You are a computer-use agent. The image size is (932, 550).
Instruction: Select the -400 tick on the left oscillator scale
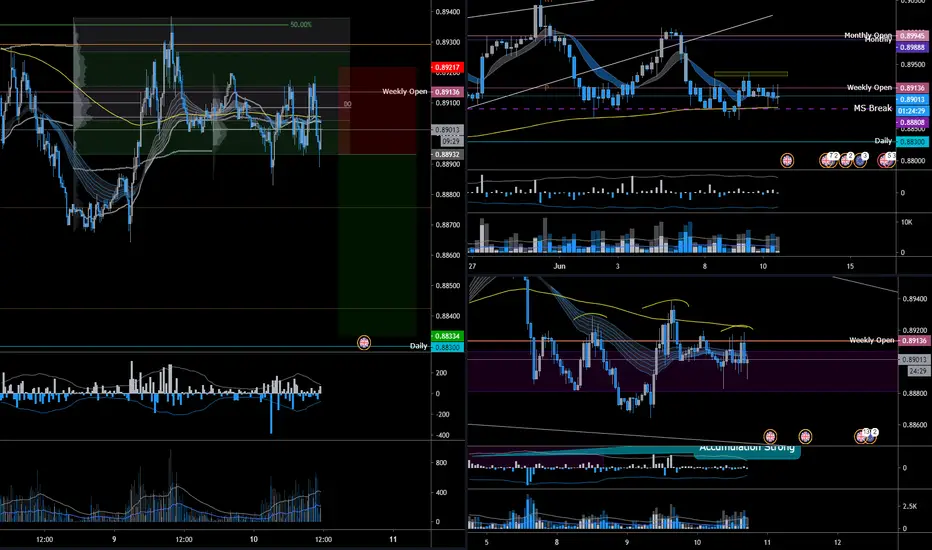442,435
